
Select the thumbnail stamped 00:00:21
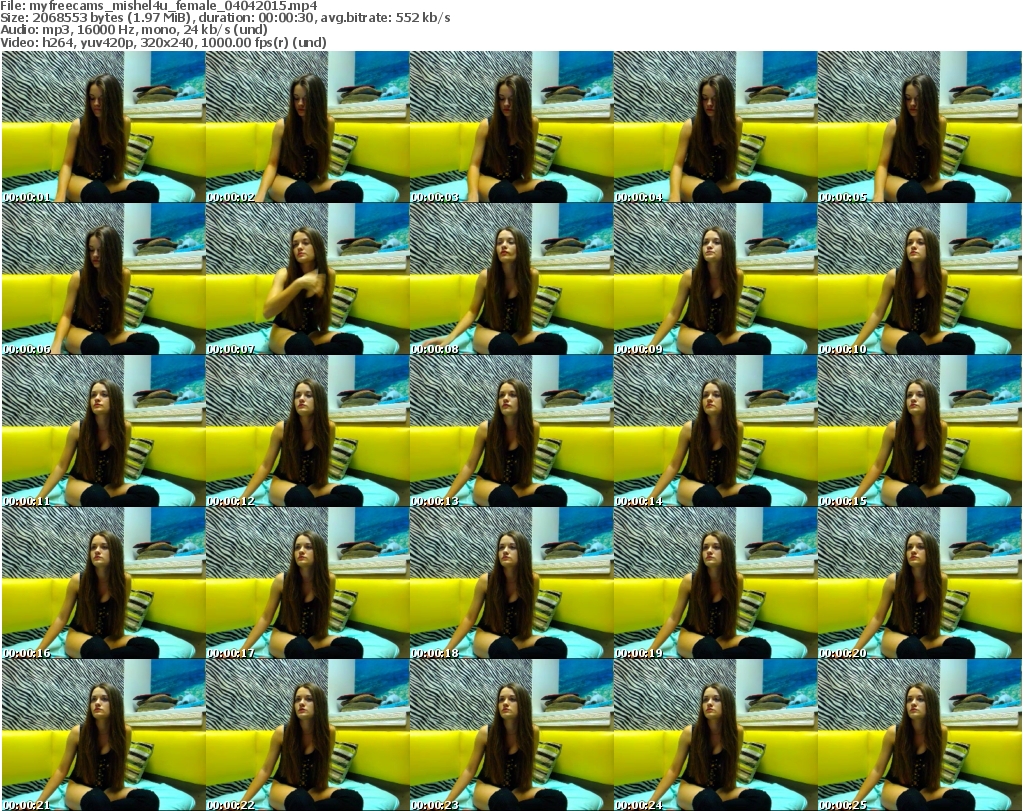104,735
